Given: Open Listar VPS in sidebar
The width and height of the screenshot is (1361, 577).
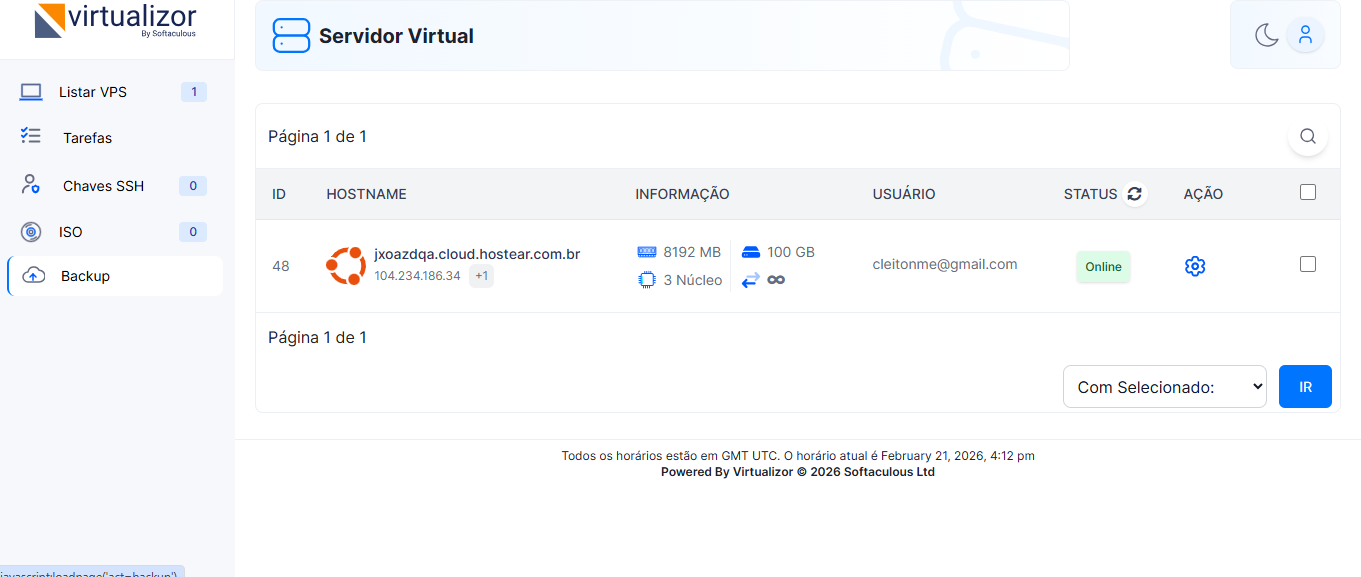Looking at the screenshot, I should [93, 92].
